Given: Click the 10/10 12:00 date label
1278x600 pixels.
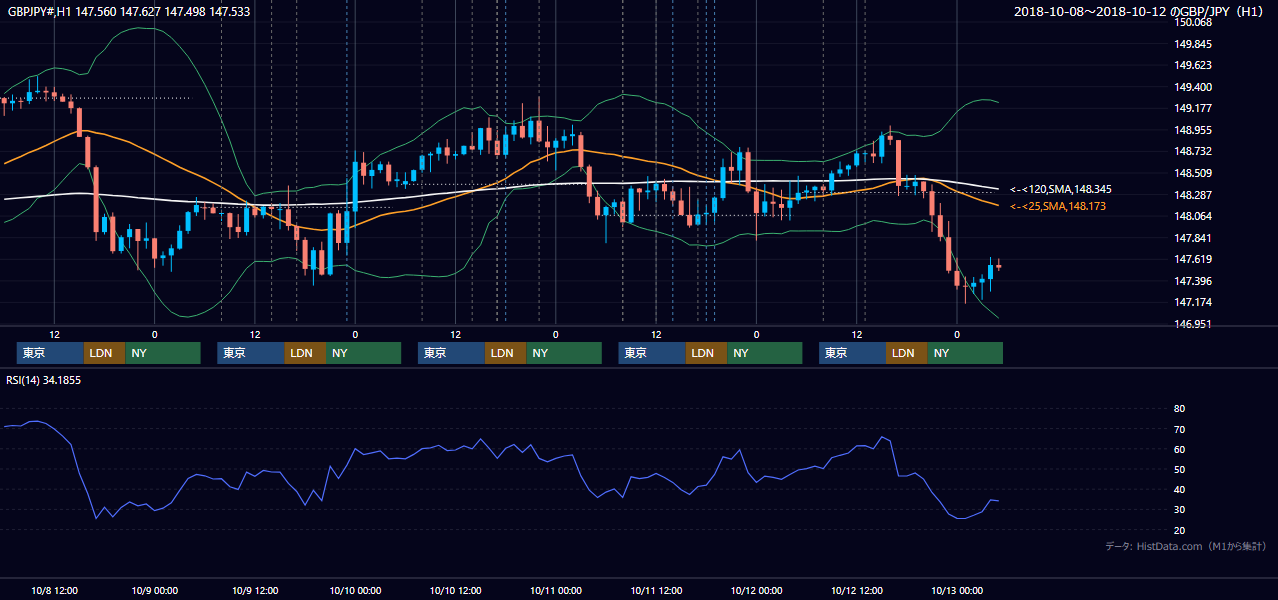Looking at the screenshot, I should point(455,590).
